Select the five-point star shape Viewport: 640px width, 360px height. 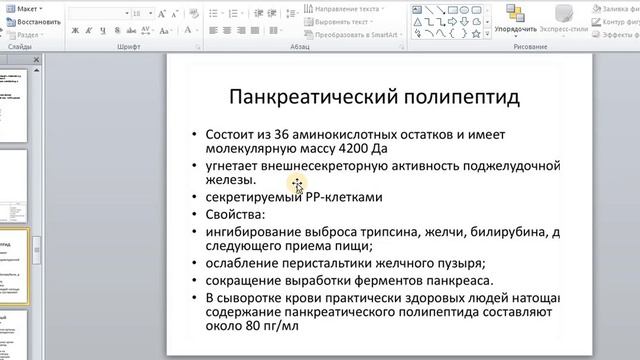476,33
